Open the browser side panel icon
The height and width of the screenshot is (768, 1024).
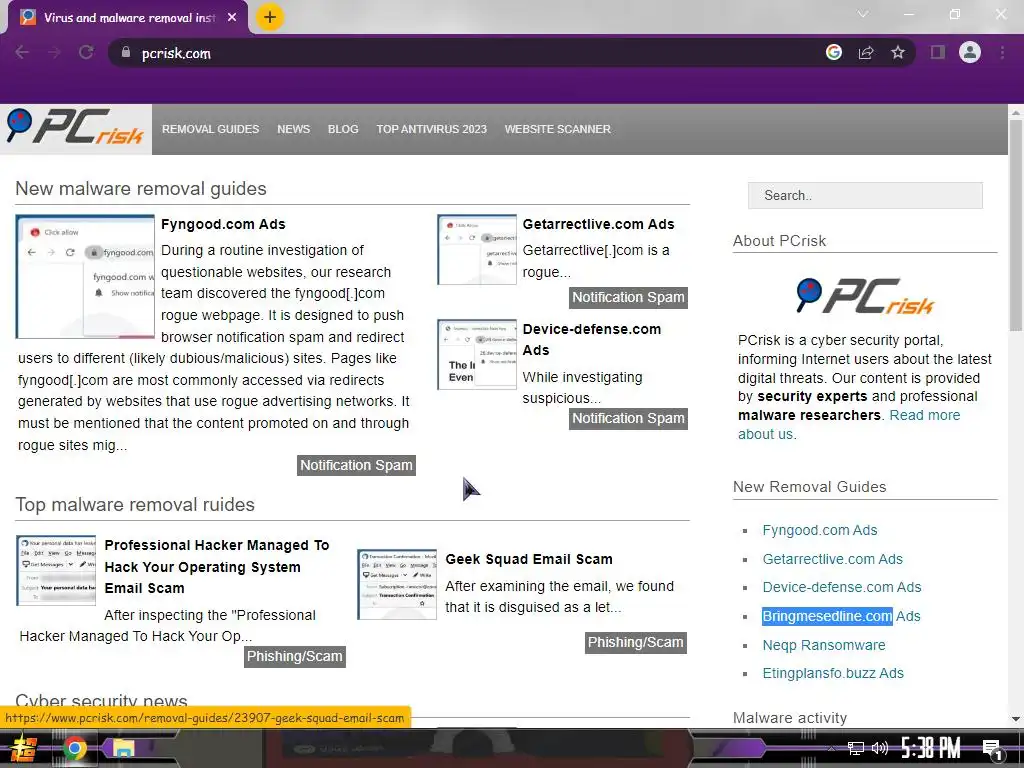[x=938, y=52]
